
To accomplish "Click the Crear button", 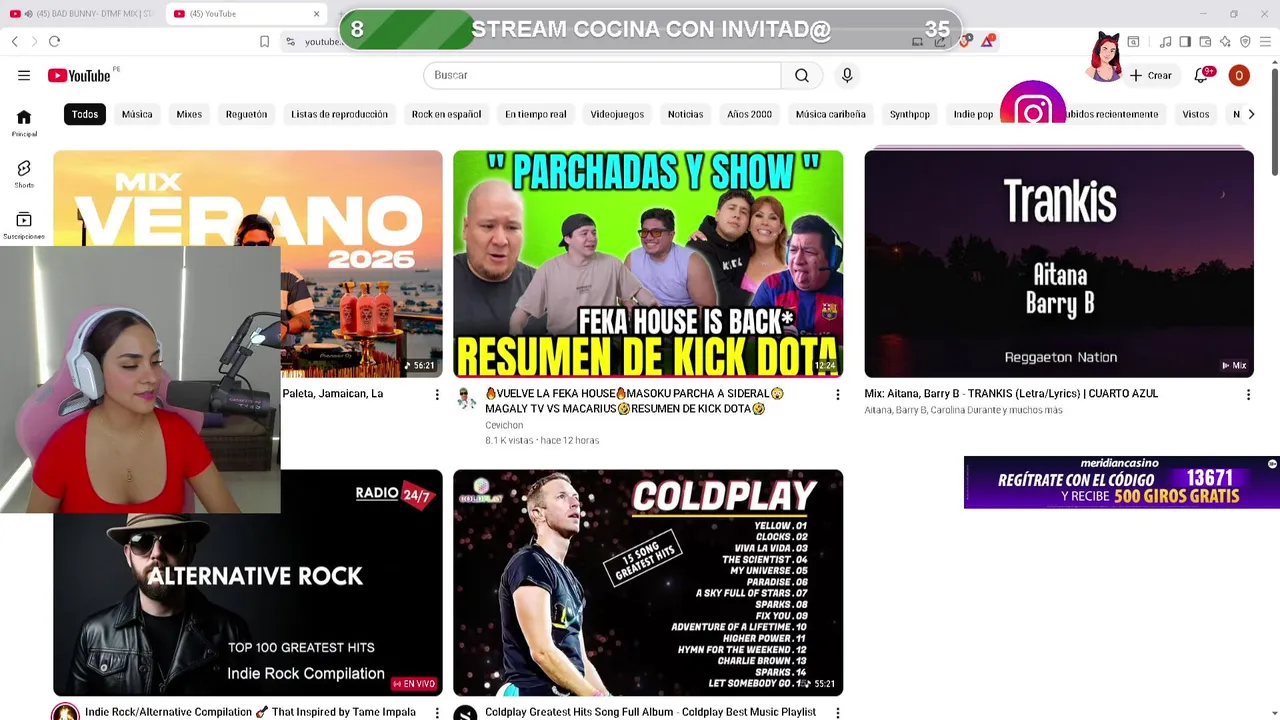I will pyautogui.click(x=1151, y=75).
